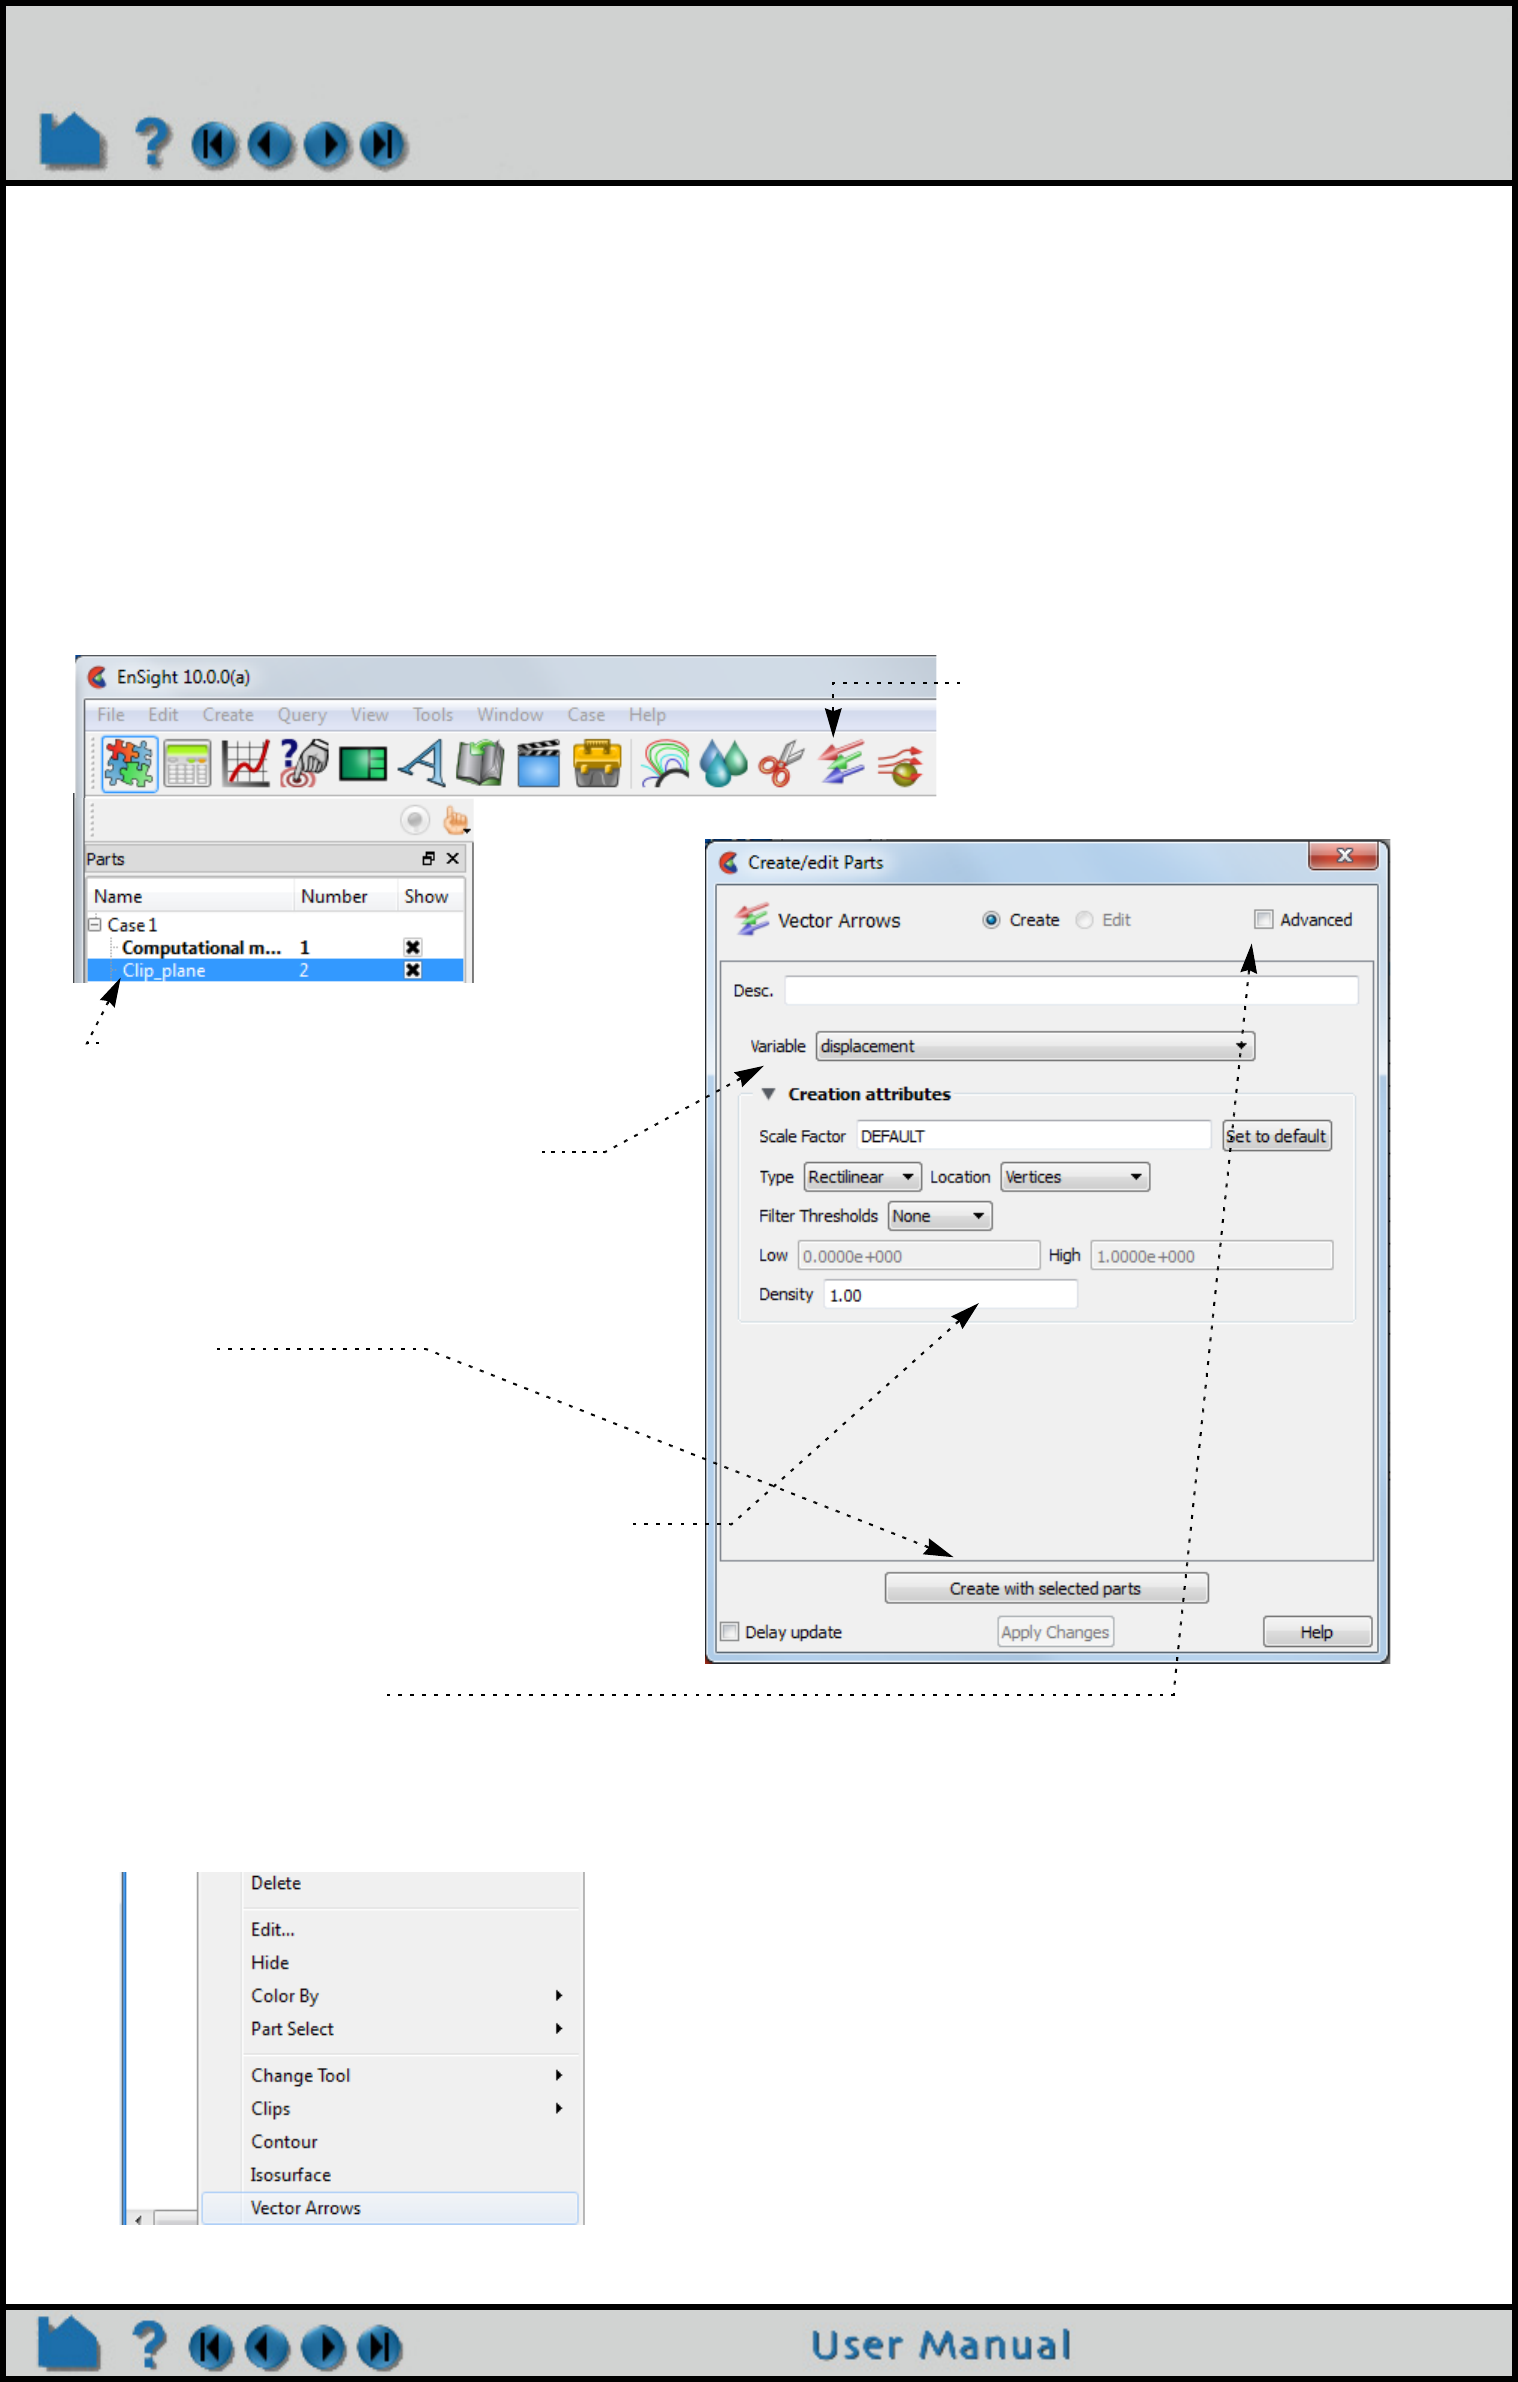Screen dimensions: 1518x2382
Task: Go to previous page using footer navigation
Action: point(267,2347)
